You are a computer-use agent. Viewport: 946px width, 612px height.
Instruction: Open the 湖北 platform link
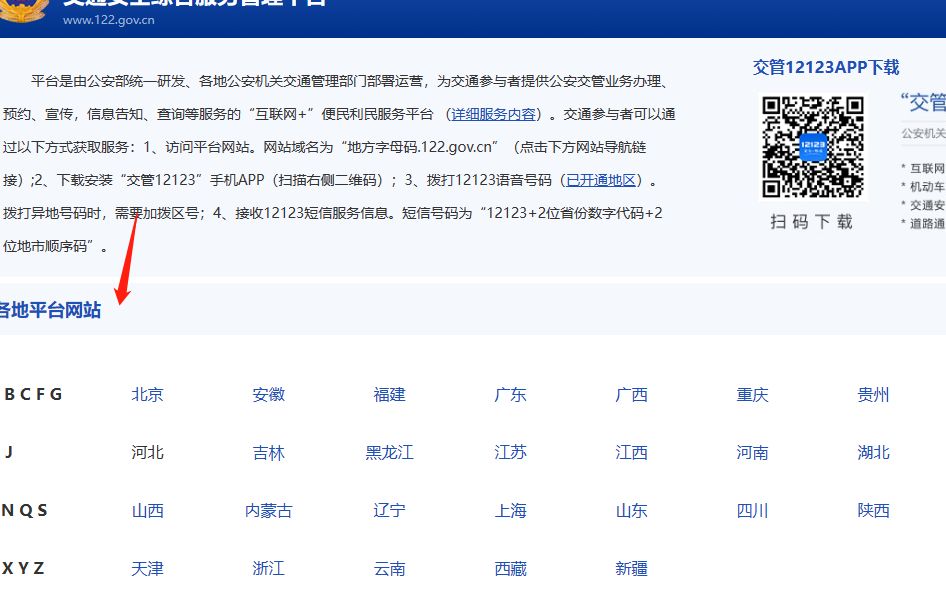pyautogui.click(x=874, y=453)
